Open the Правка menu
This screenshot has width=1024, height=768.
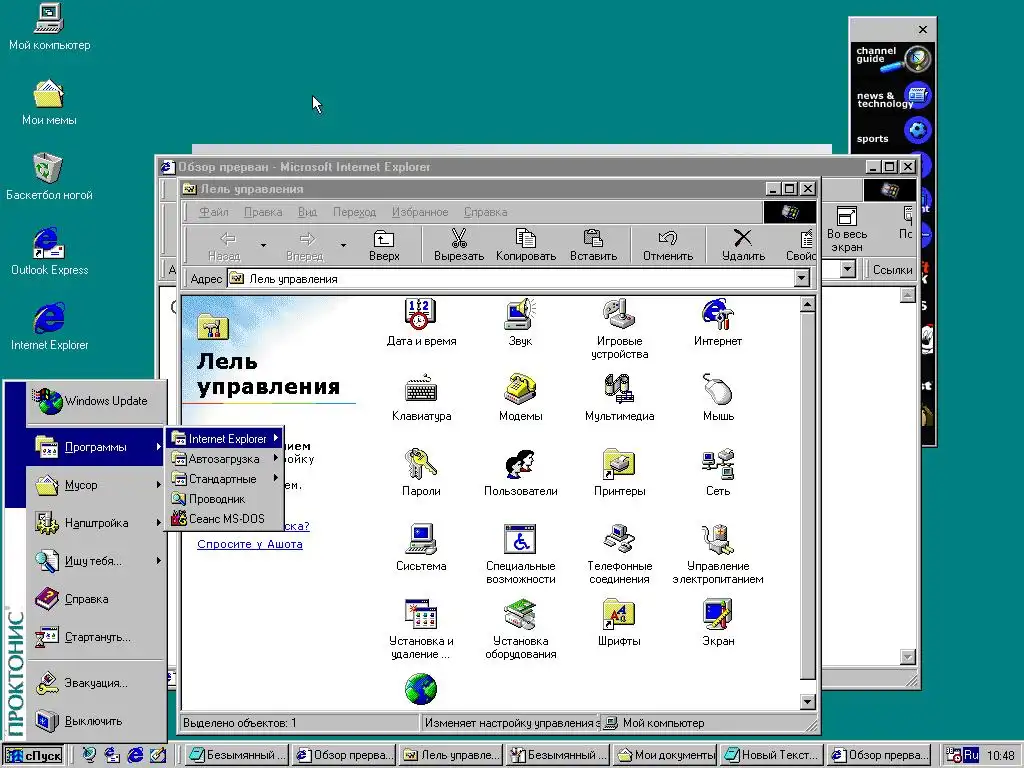coord(263,212)
